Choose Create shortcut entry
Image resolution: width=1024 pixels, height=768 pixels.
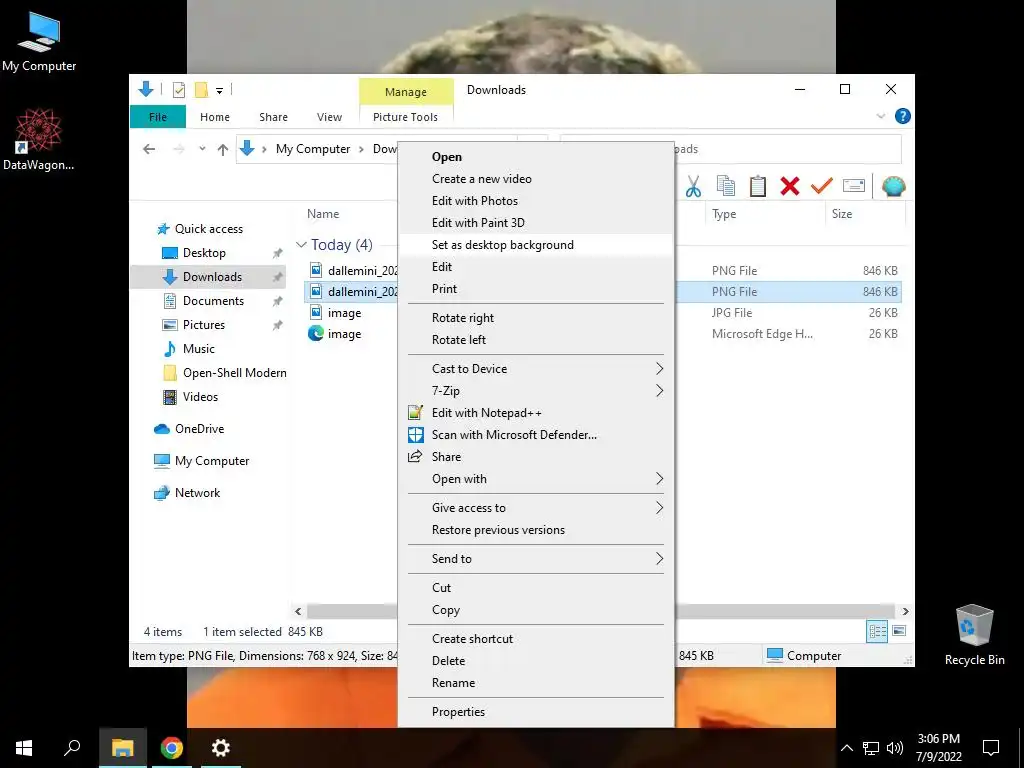click(x=535, y=639)
